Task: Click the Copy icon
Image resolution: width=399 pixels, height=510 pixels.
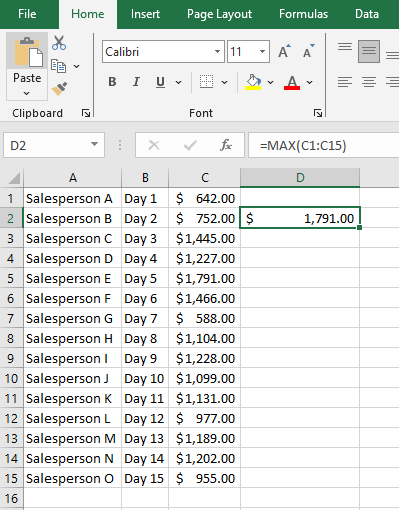Action: (58, 66)
